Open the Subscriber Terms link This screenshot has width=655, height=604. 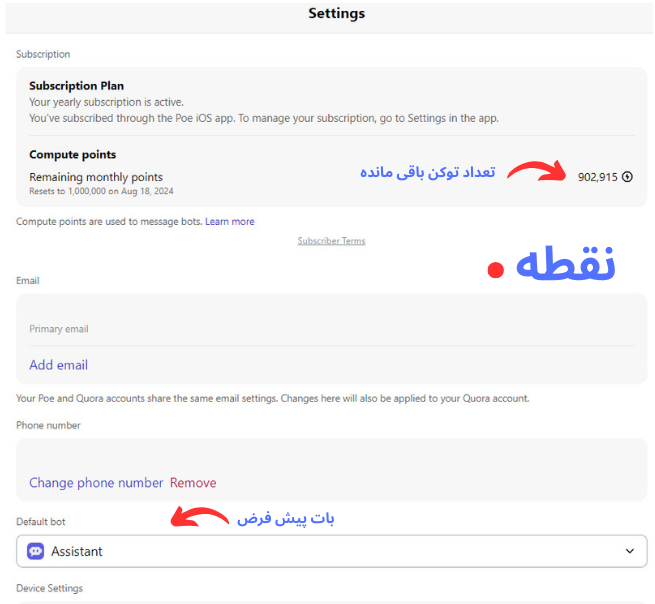pyautogui.click(x=331, y=241)
